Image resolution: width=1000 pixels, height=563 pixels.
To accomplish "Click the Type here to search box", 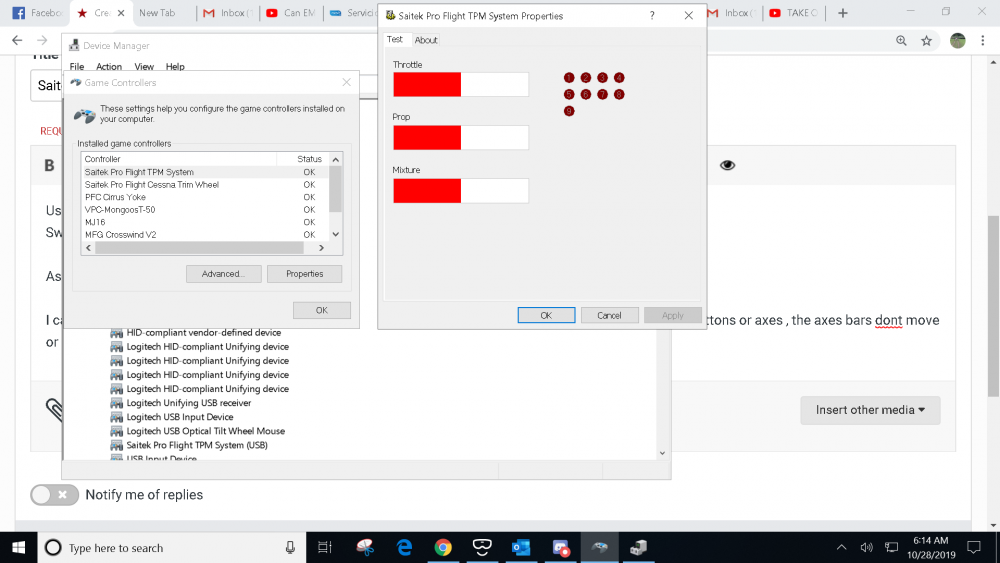I will click(171, 548).
